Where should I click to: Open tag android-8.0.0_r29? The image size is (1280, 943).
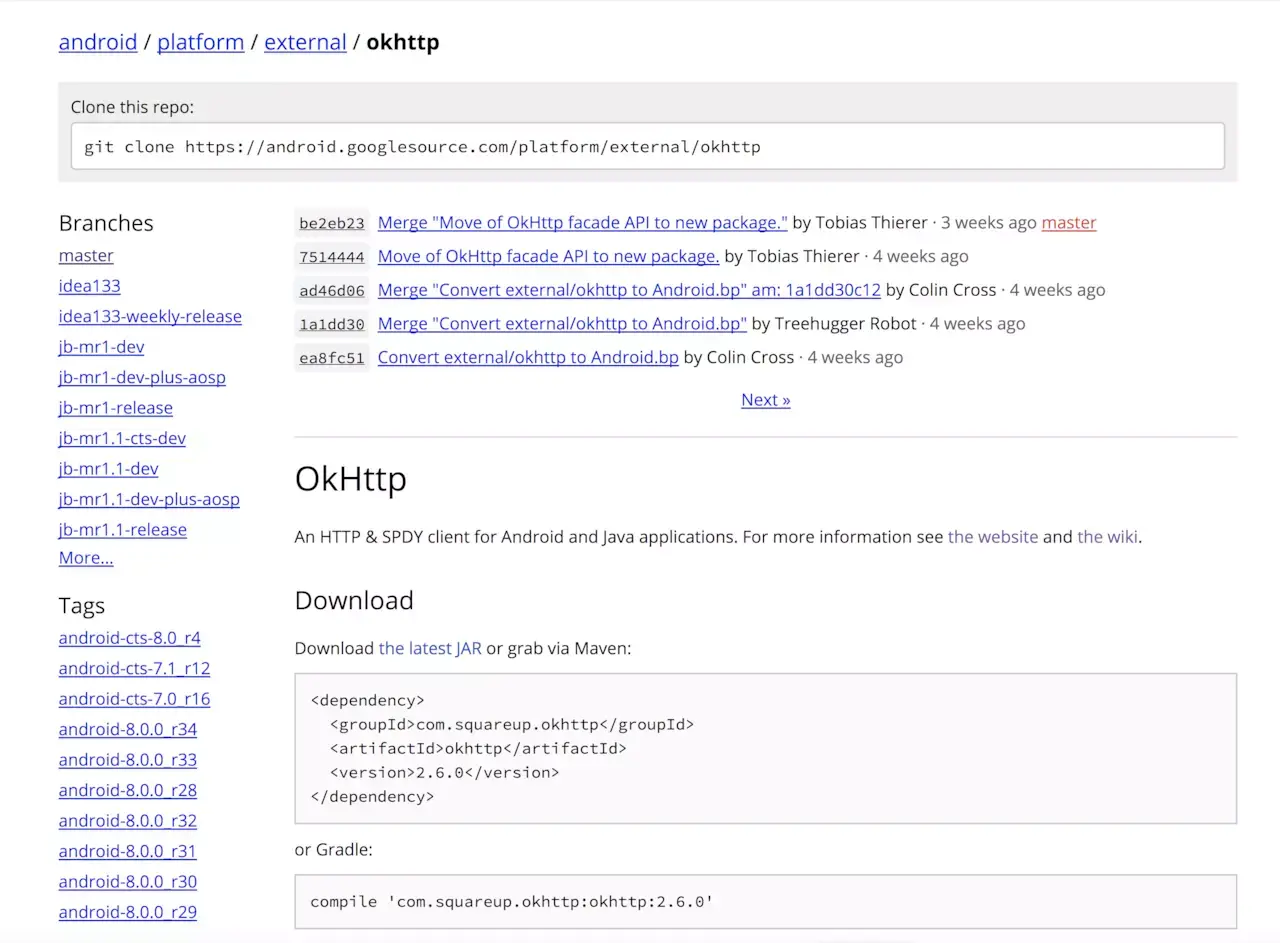pyautogui.click(x=128, y=912)
